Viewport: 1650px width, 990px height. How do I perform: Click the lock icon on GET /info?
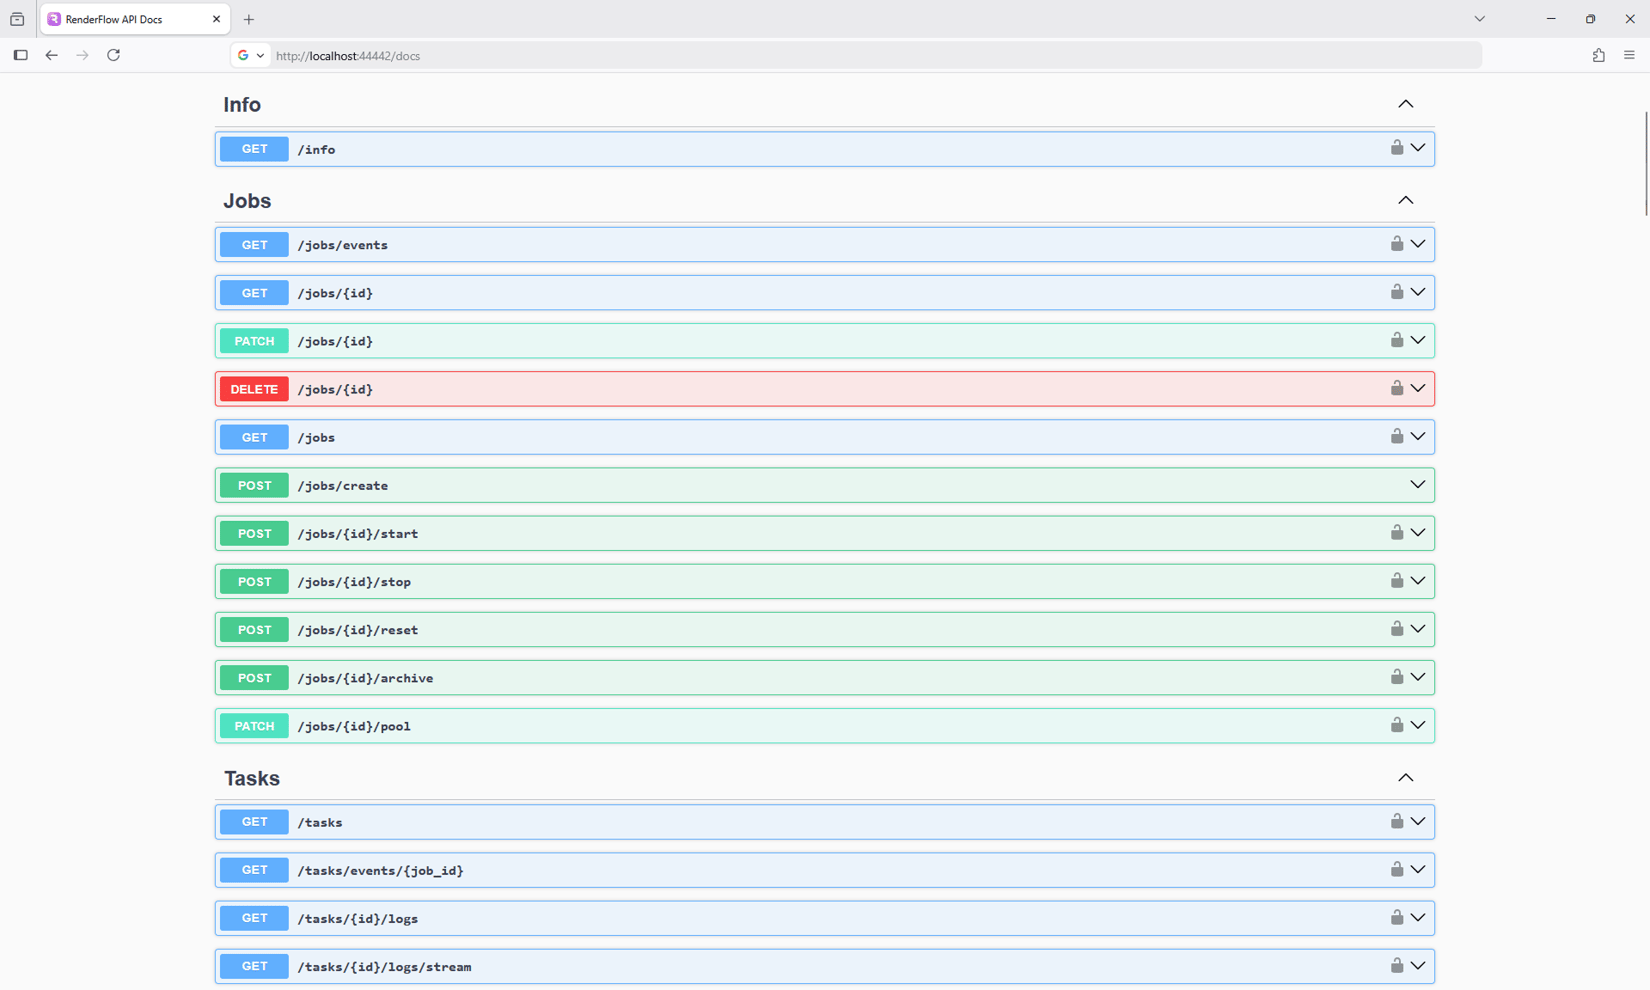coord(1396,148)
